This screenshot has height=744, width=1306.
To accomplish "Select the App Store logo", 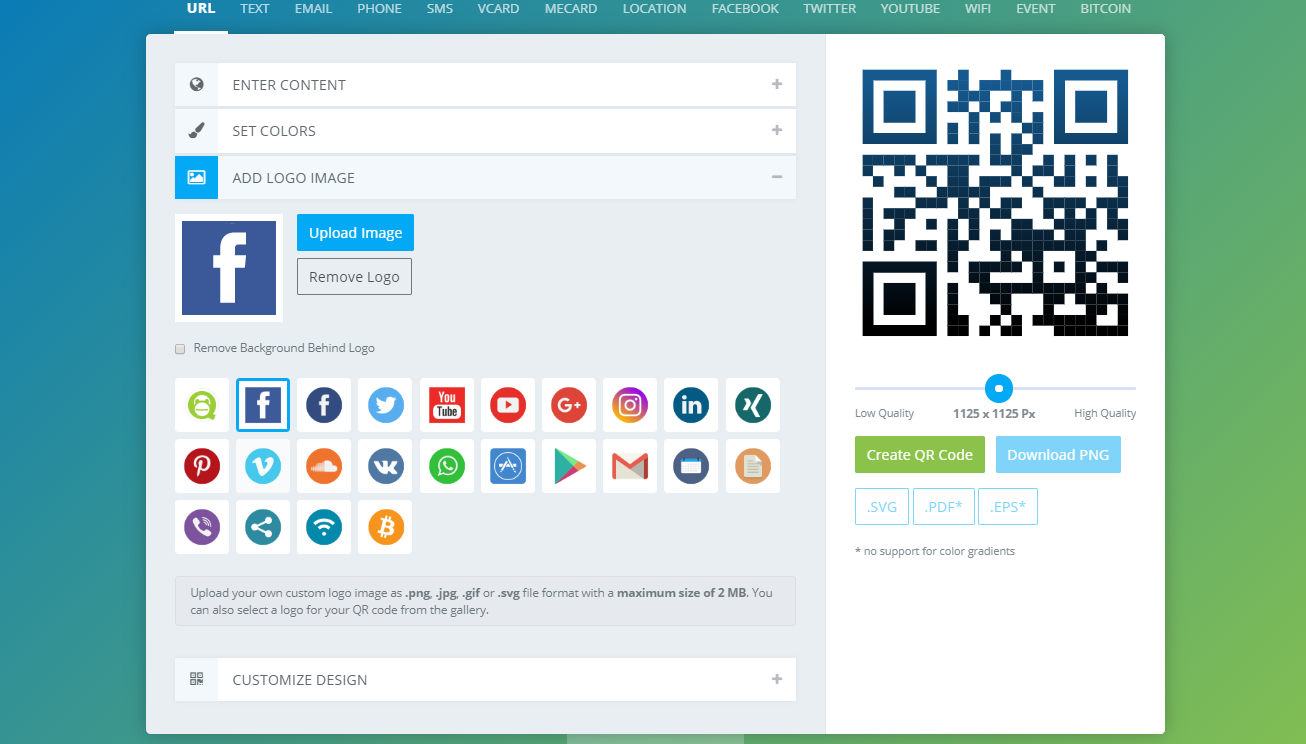I will point(508,466).
